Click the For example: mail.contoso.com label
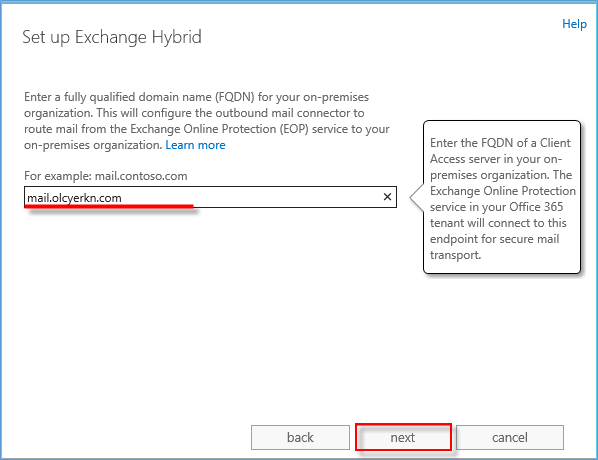The image size is (598, 460). click(x=106, y=176)
